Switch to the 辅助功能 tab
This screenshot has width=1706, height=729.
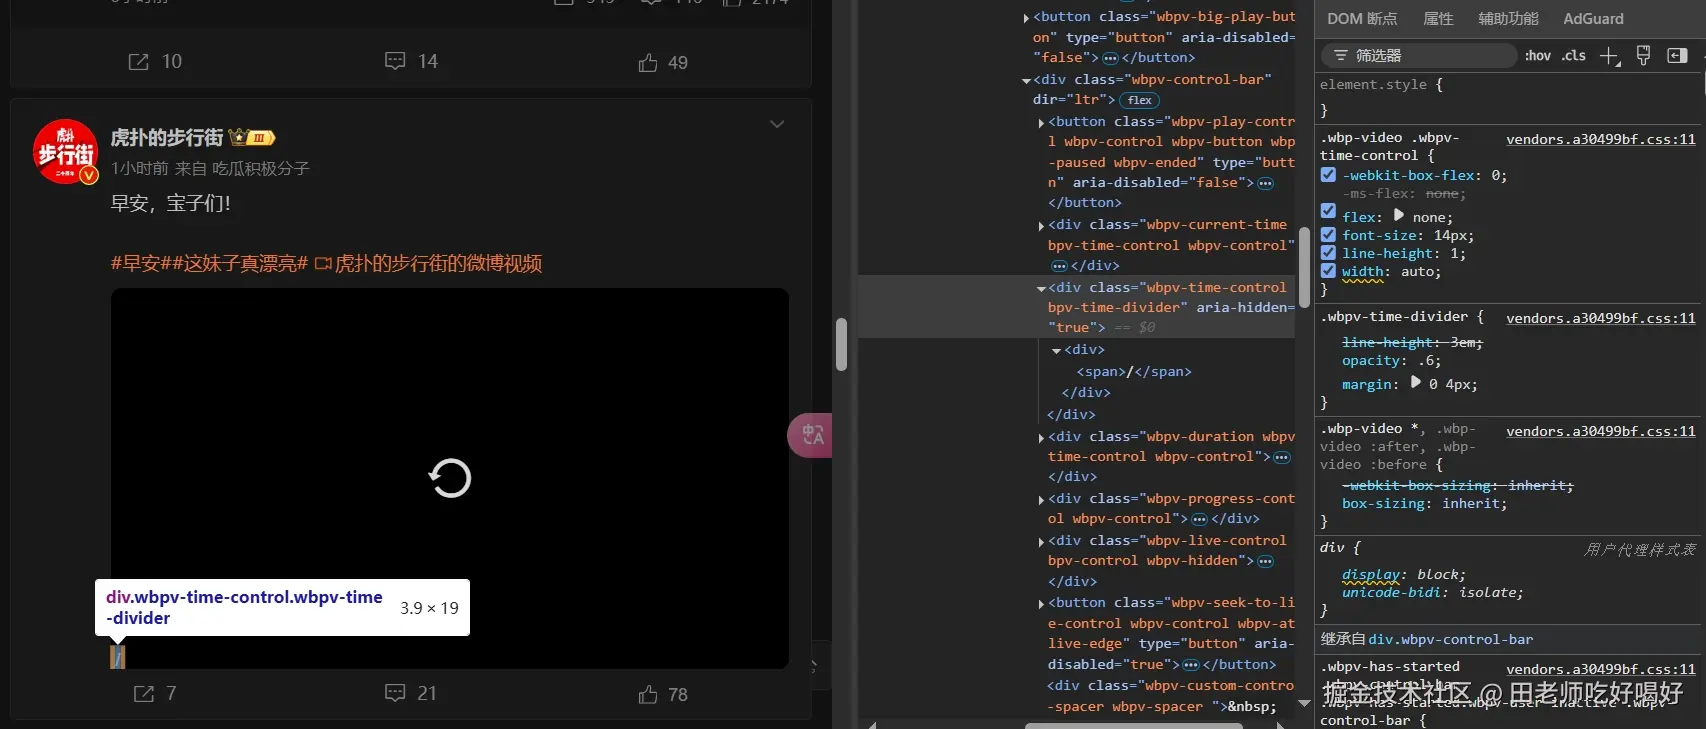click(1509, 19)
